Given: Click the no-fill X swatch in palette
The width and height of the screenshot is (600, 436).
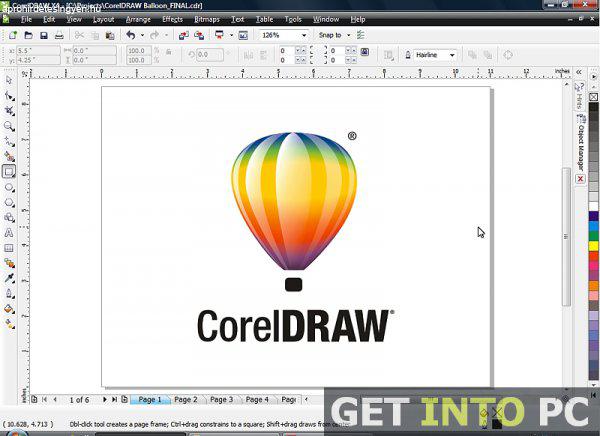Looking at the screenshot, I should coord(593,97).
